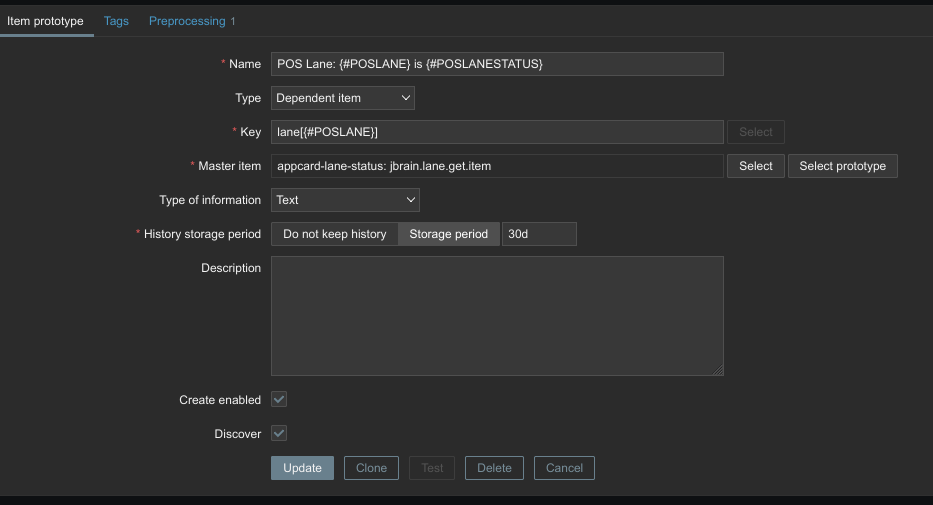The height and width of the screenshot is (505, 933).
Task: Click the Description box resize handle
Action: (x=718, y=370)
